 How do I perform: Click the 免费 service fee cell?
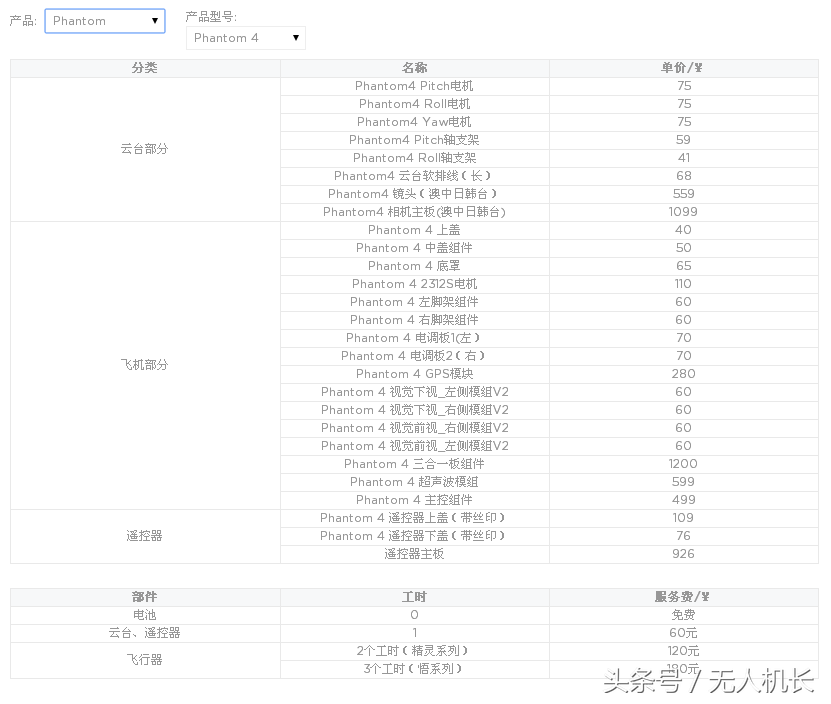[684, 615]
